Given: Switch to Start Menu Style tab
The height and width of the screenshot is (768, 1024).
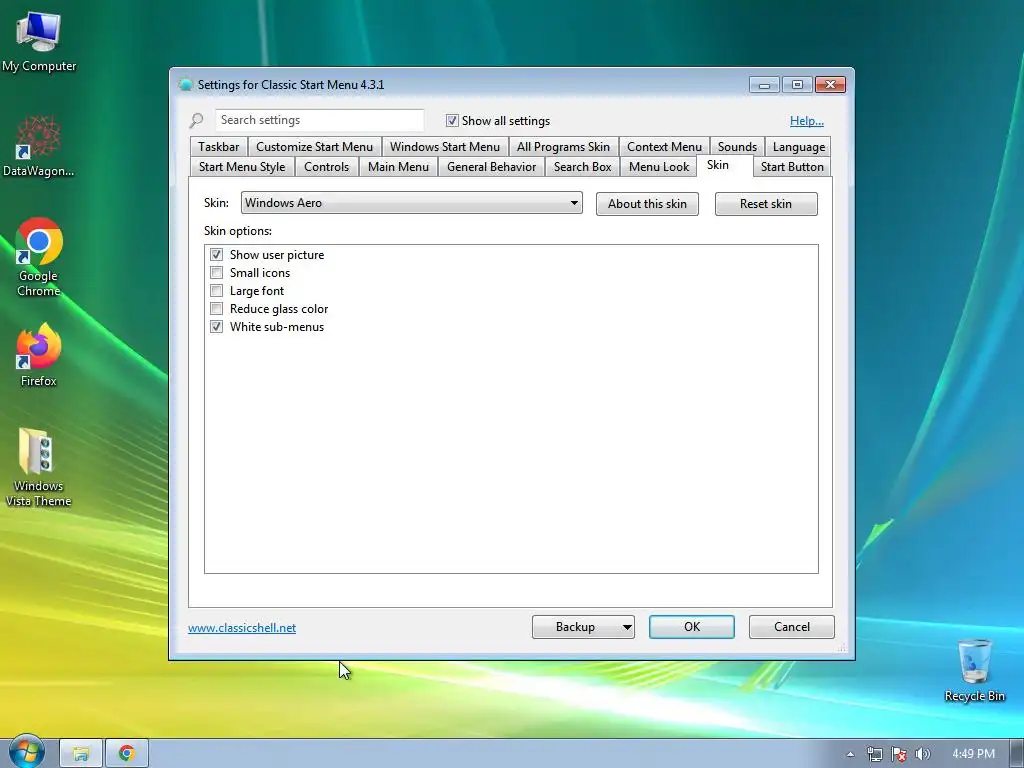Looking at the screenshot, I should (242, 167).
